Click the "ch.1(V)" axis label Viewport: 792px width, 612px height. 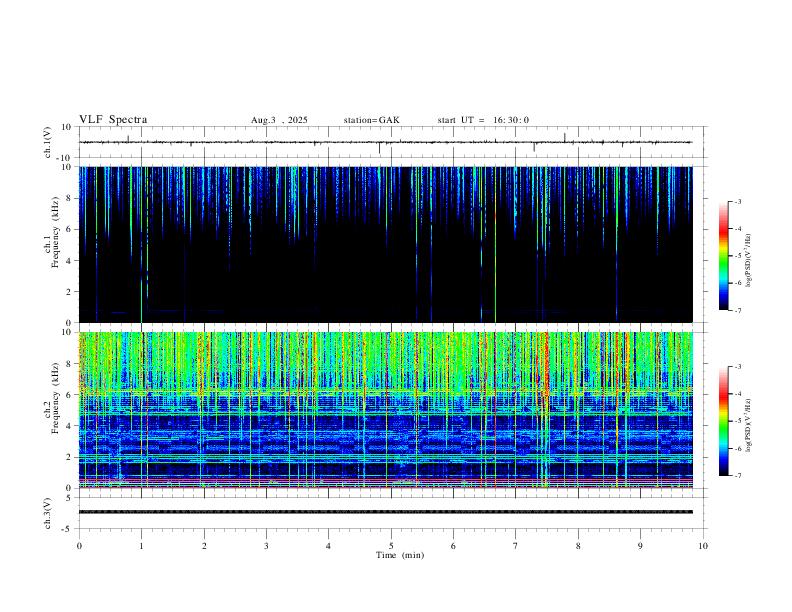pyautogui.click(x=48, y=142)
